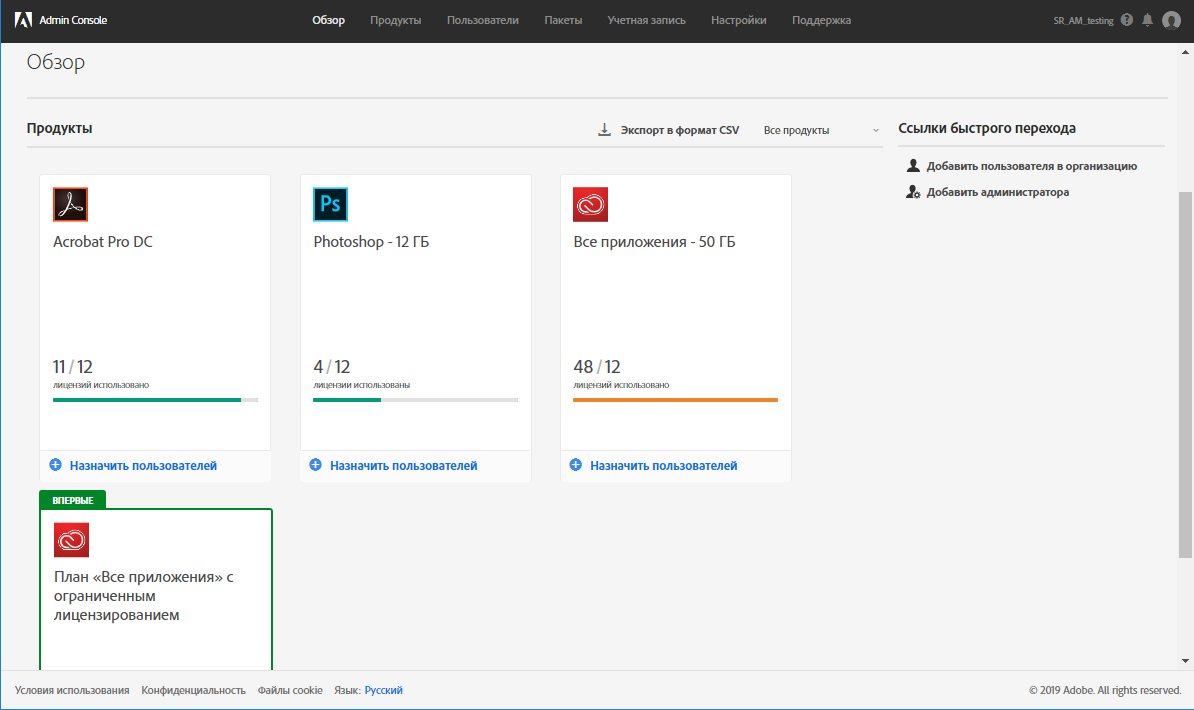The width and height of the screenshot is (1194, 710).
Task: Click the plus icon under the Photoshop card
Action: point(316,465)
